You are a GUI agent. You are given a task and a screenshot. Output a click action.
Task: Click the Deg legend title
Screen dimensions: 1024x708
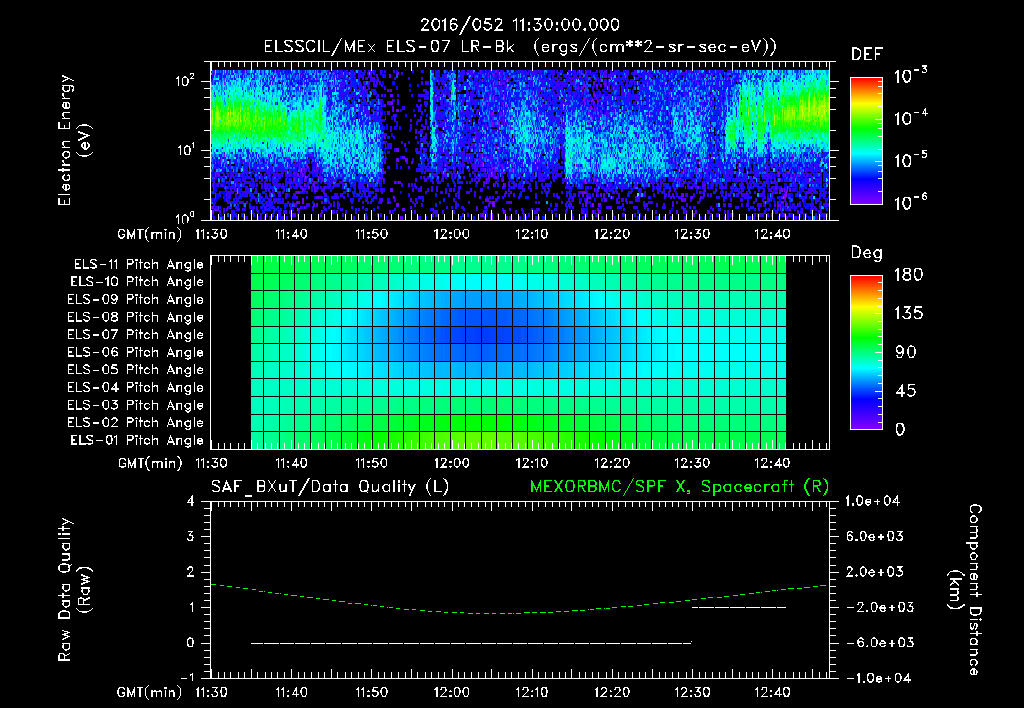click(867, 253)
